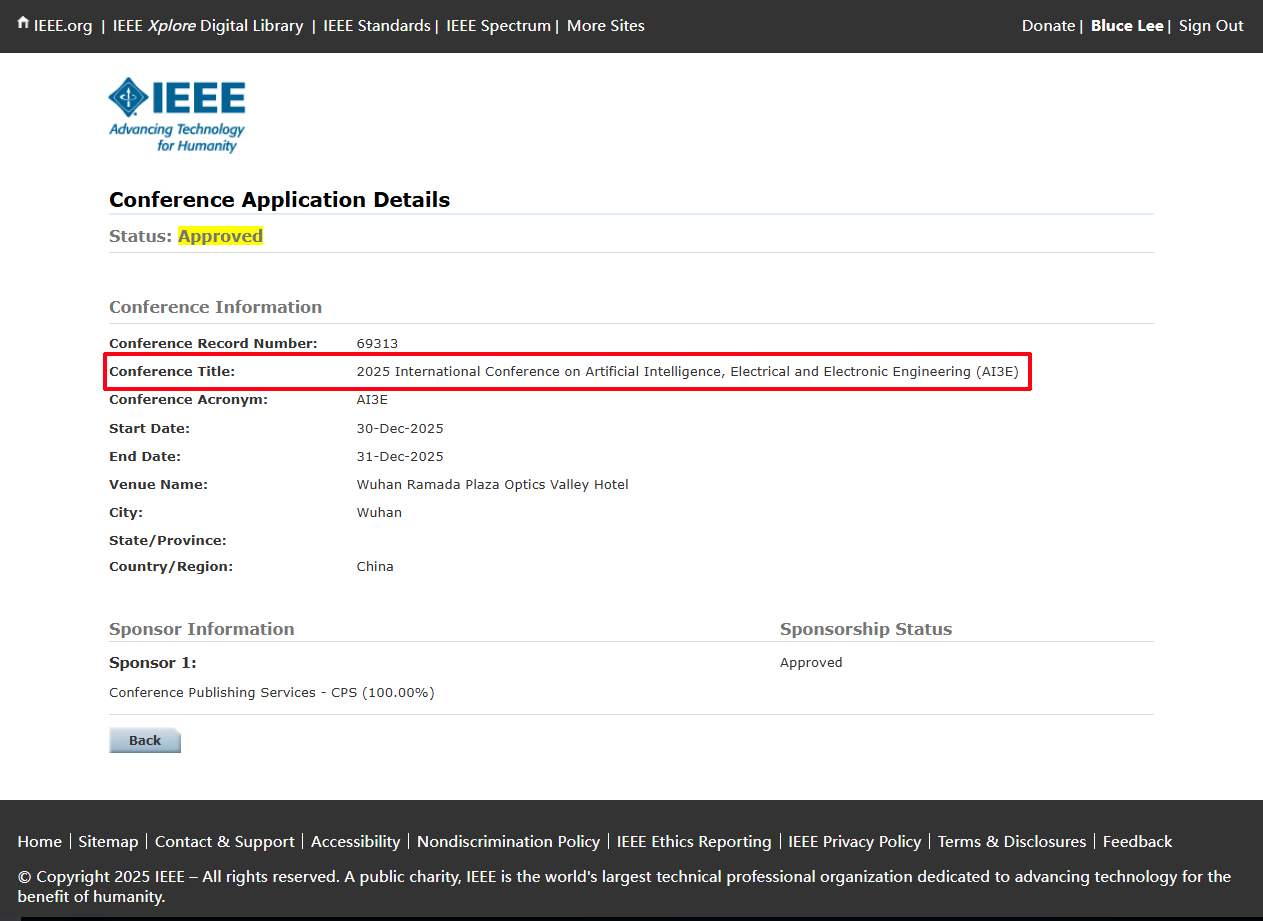Click the IEEE logo image

[x=177, y=114]
